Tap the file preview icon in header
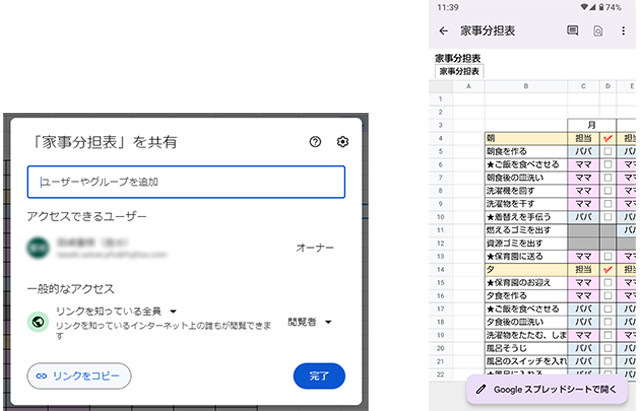The image size is (640, 411). 598,31
